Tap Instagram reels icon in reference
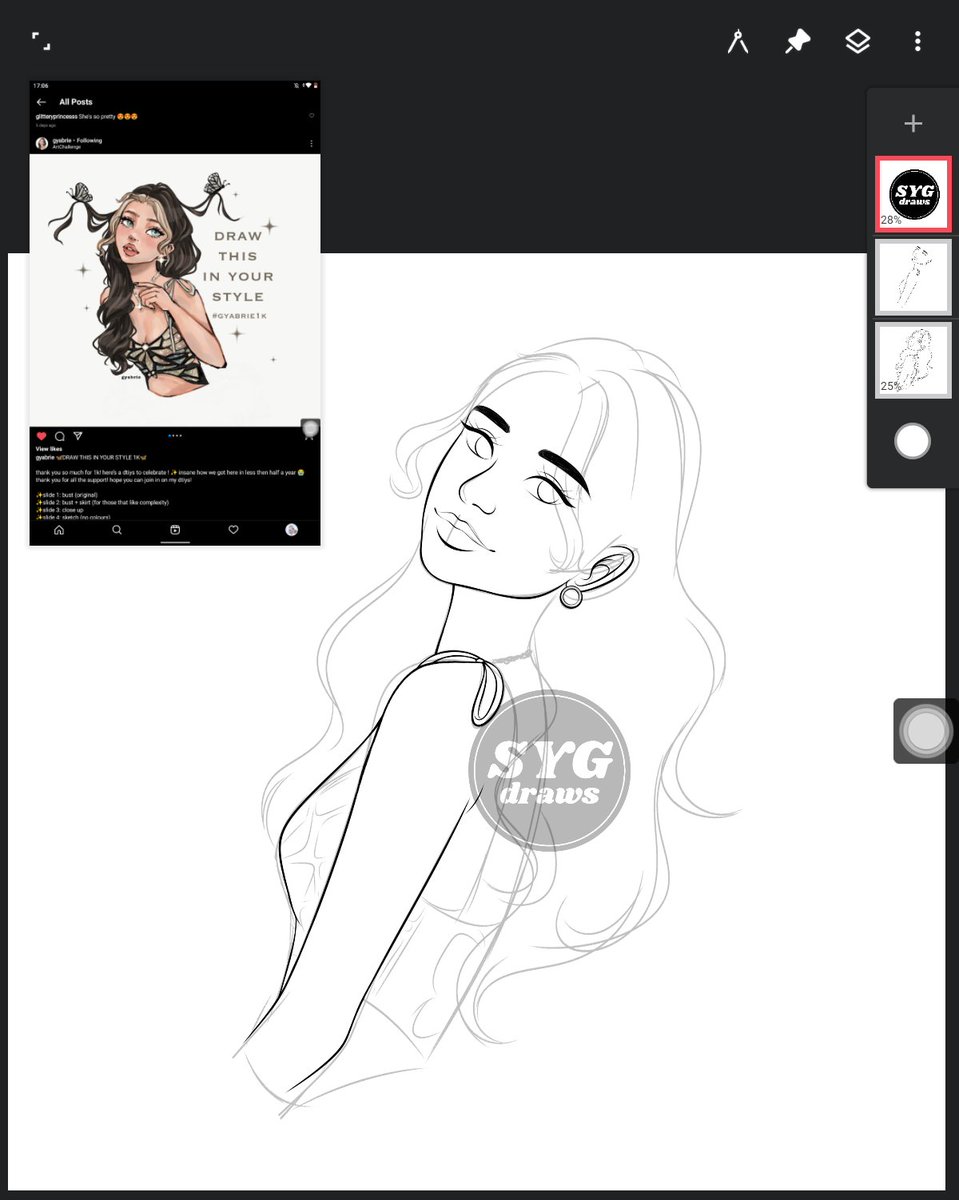Viewport: 959px width, 1200px height. [x=175, y=530]
